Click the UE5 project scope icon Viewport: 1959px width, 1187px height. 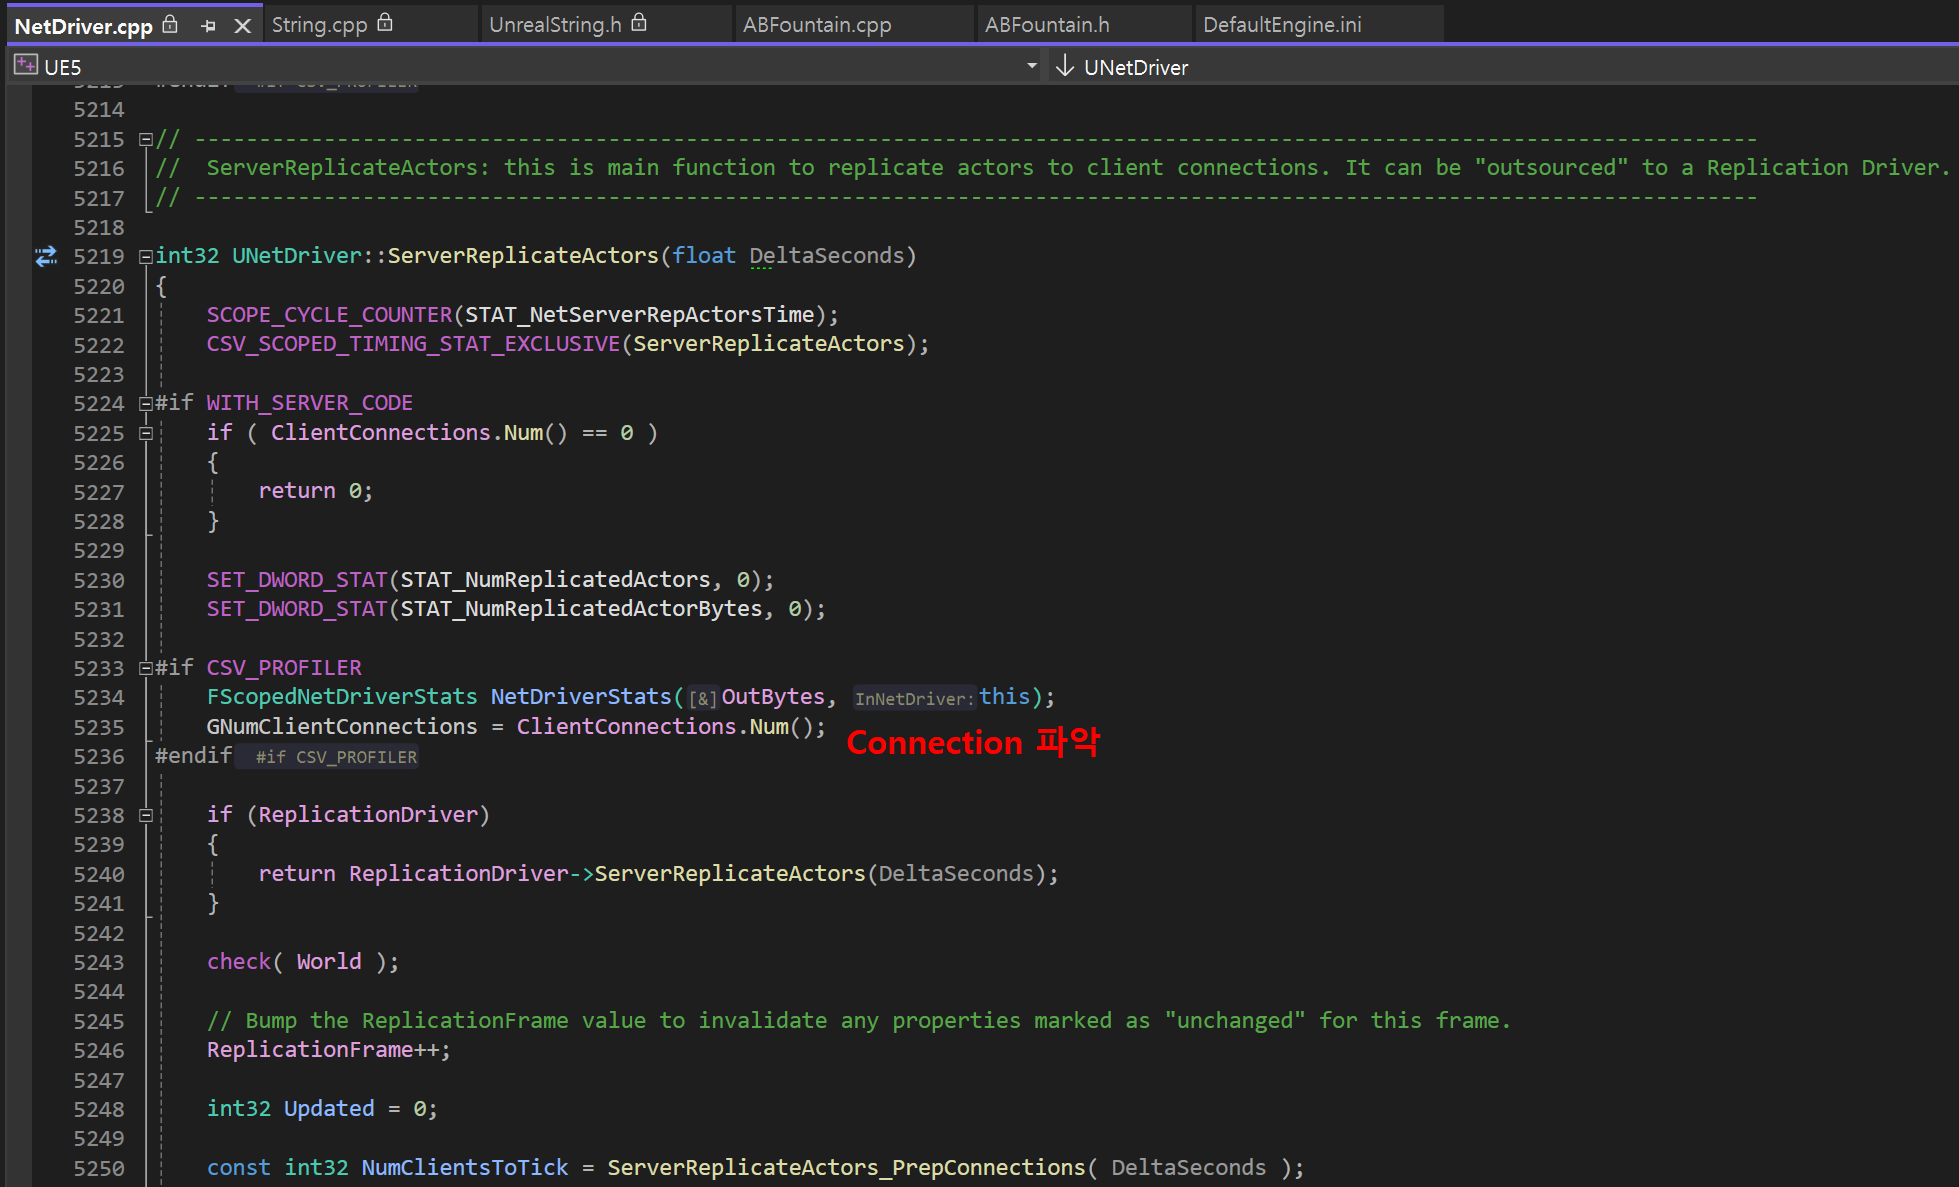[x=25, y=66]
